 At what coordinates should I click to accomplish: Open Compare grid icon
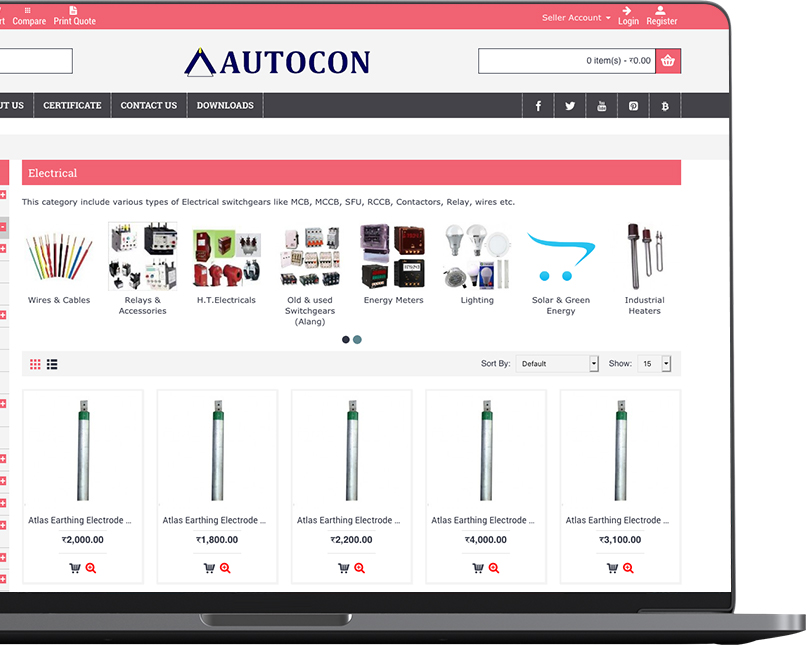click(28, 10)
